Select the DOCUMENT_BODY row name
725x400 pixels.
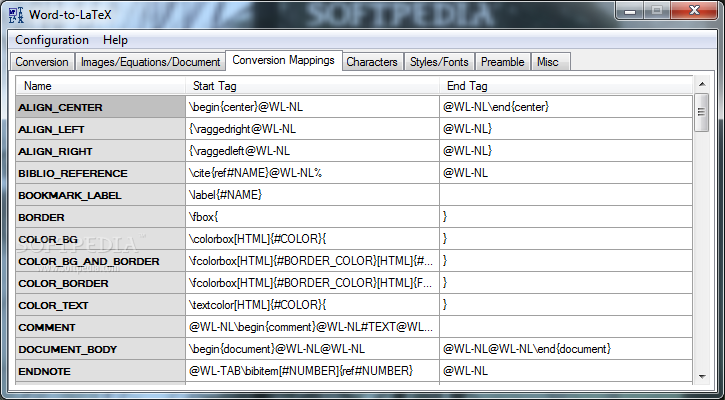[101, 349]
